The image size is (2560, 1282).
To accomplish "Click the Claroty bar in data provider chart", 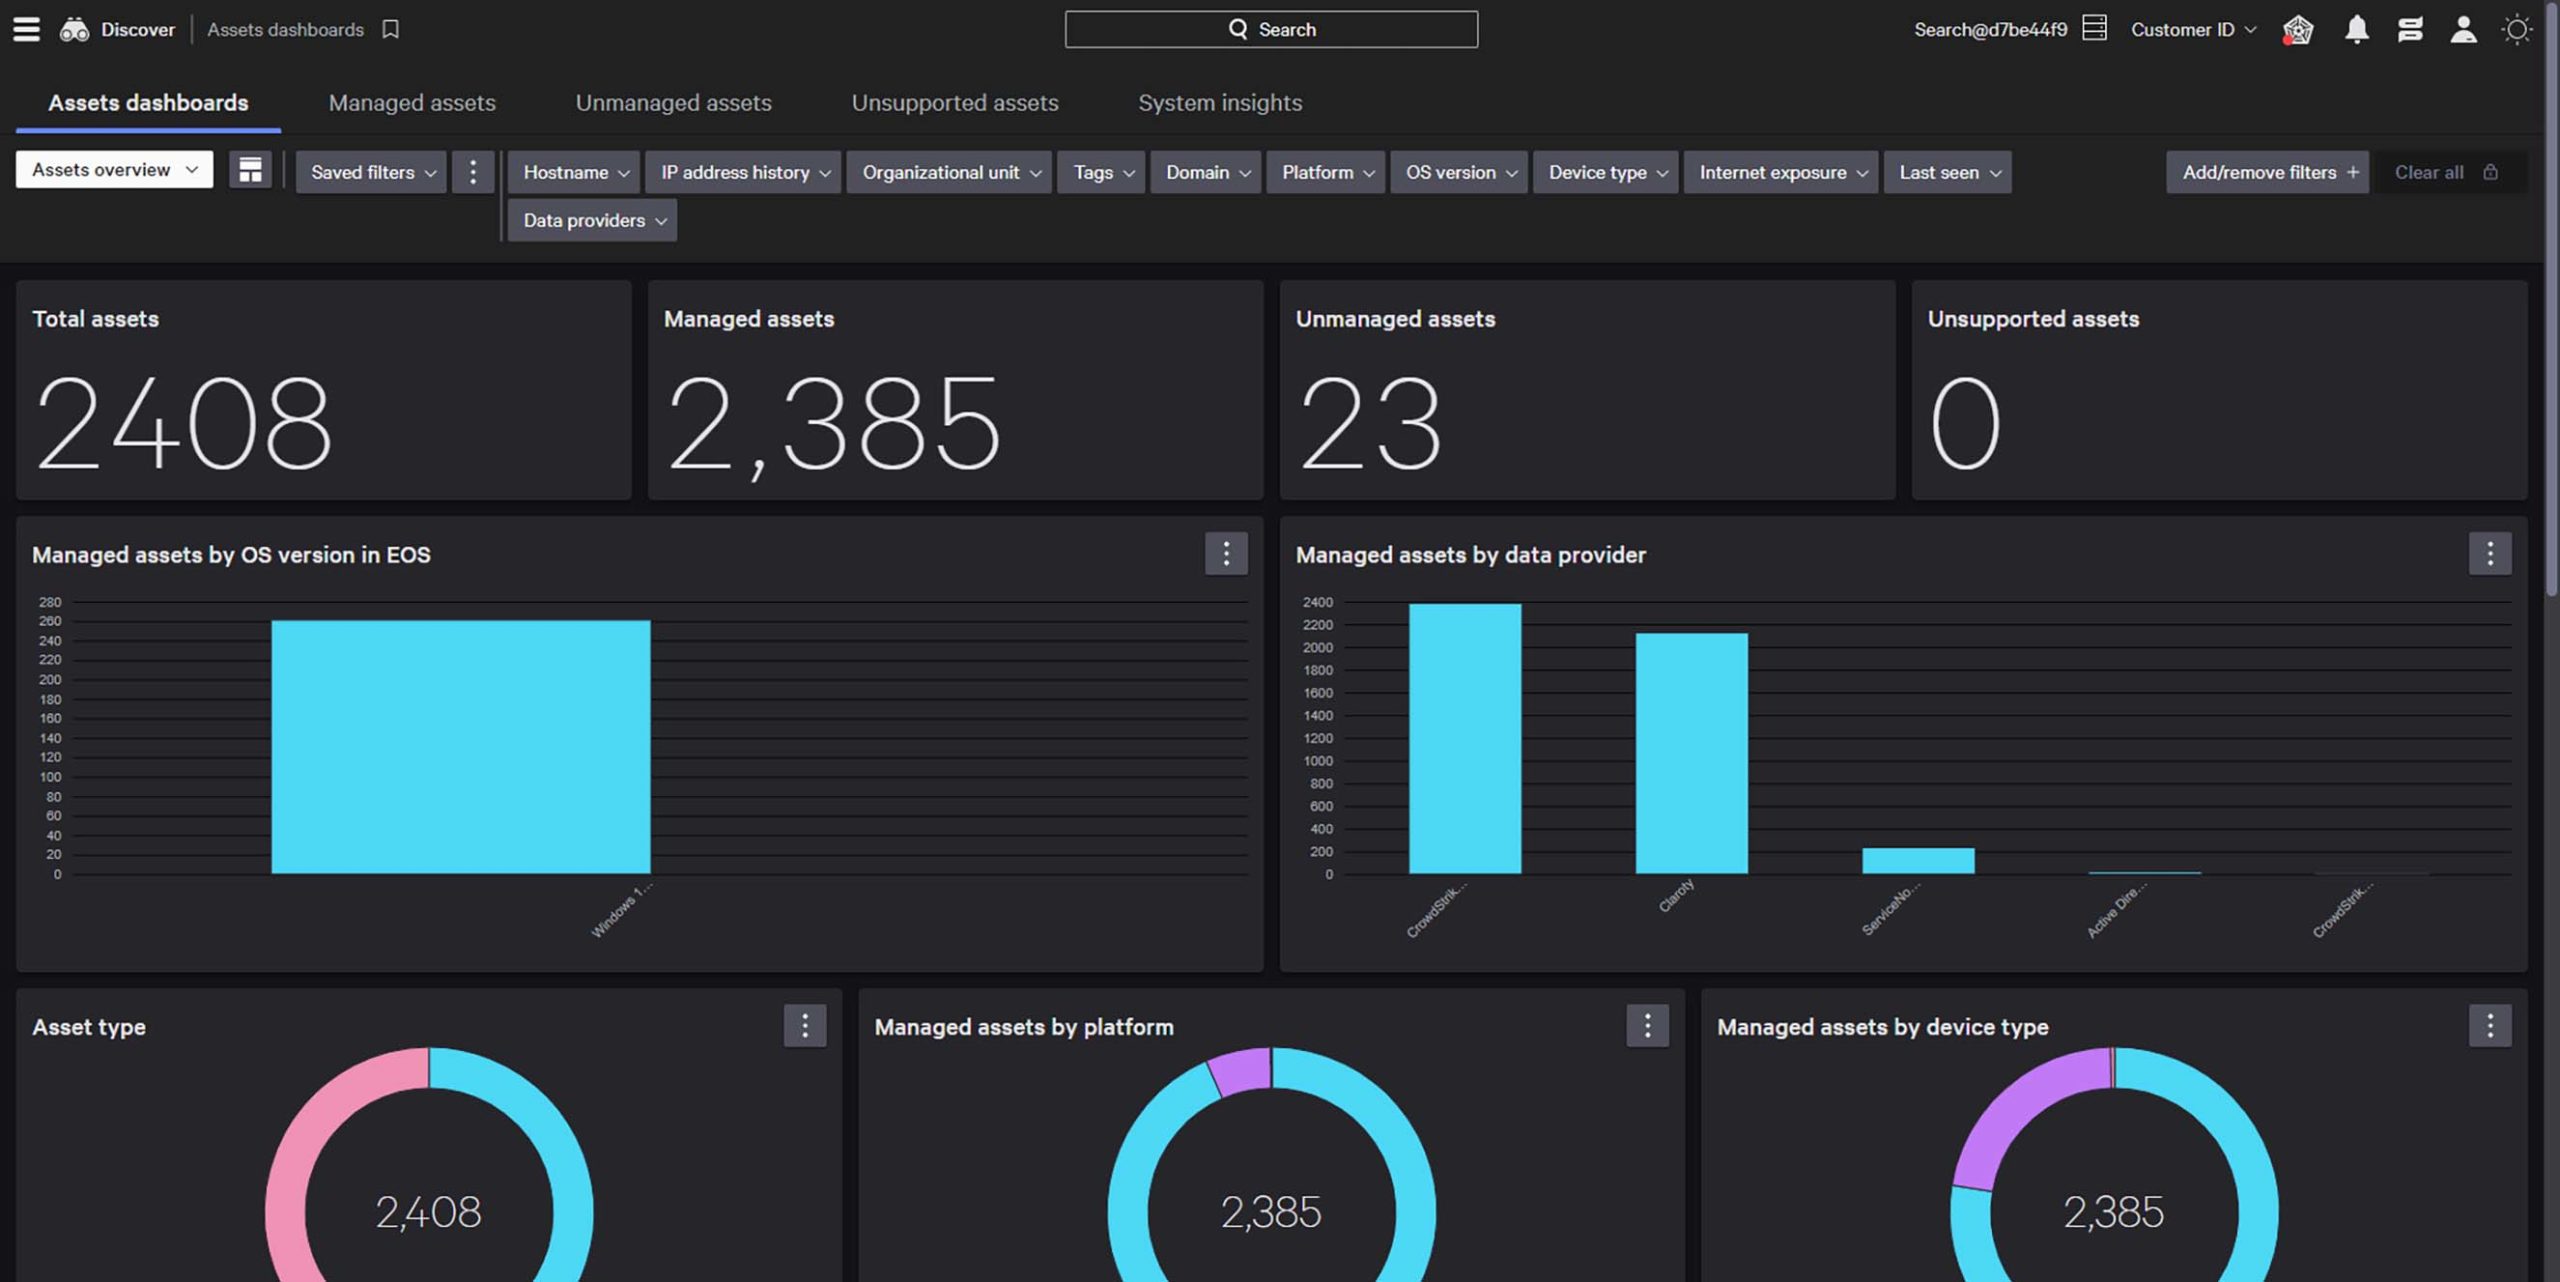I will click(x=1691, y=752).
